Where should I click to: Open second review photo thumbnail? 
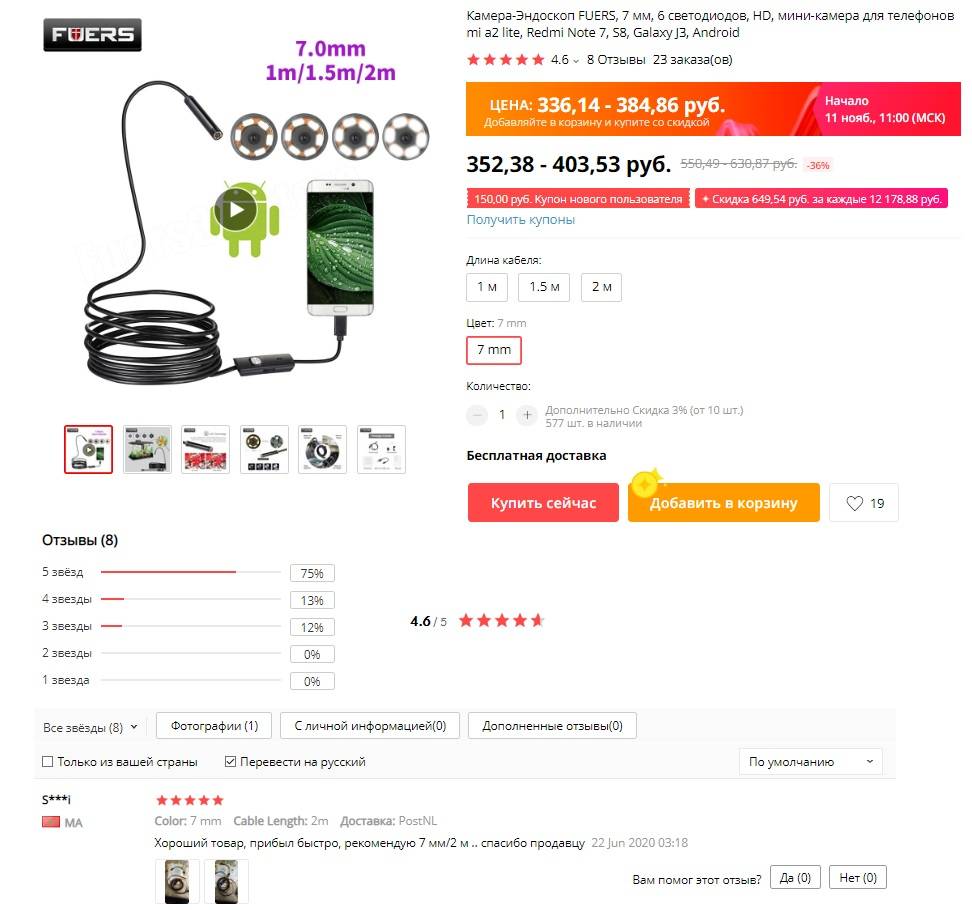pyautogui.click(x=226, y=881)
